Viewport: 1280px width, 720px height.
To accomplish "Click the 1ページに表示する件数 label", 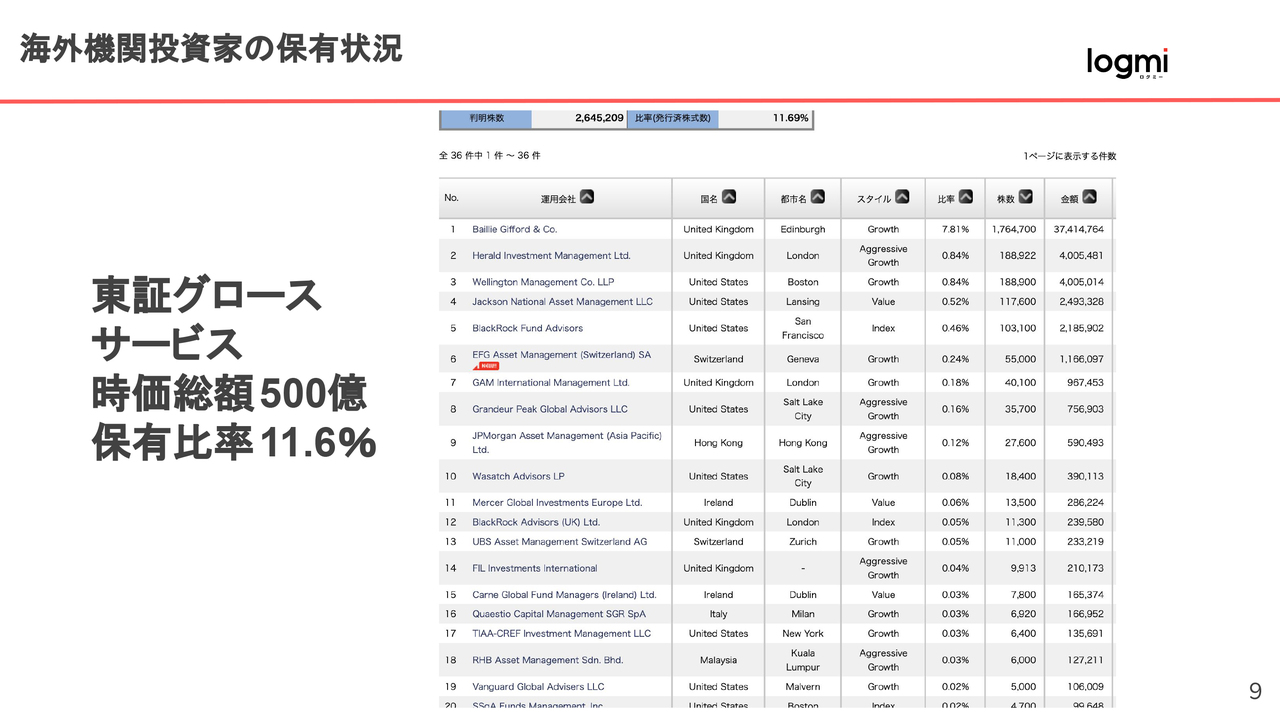I will click(x=1069, y=156).
